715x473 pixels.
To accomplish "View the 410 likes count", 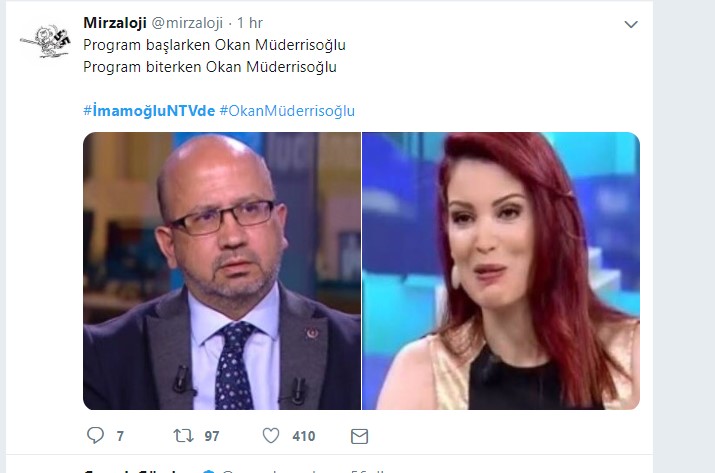I will pos(304,436).
